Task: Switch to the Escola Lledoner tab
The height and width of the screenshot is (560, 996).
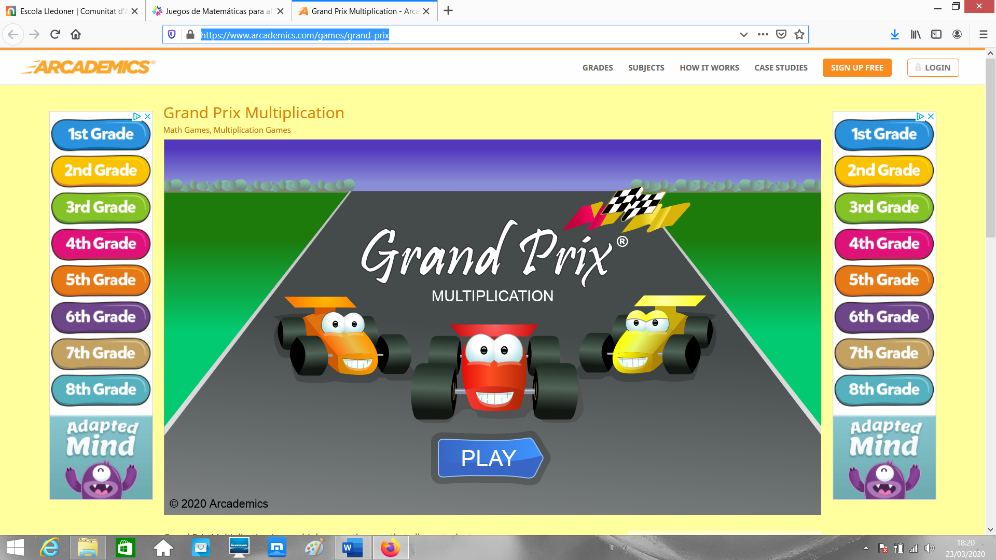Action: (x=73, y=10)
